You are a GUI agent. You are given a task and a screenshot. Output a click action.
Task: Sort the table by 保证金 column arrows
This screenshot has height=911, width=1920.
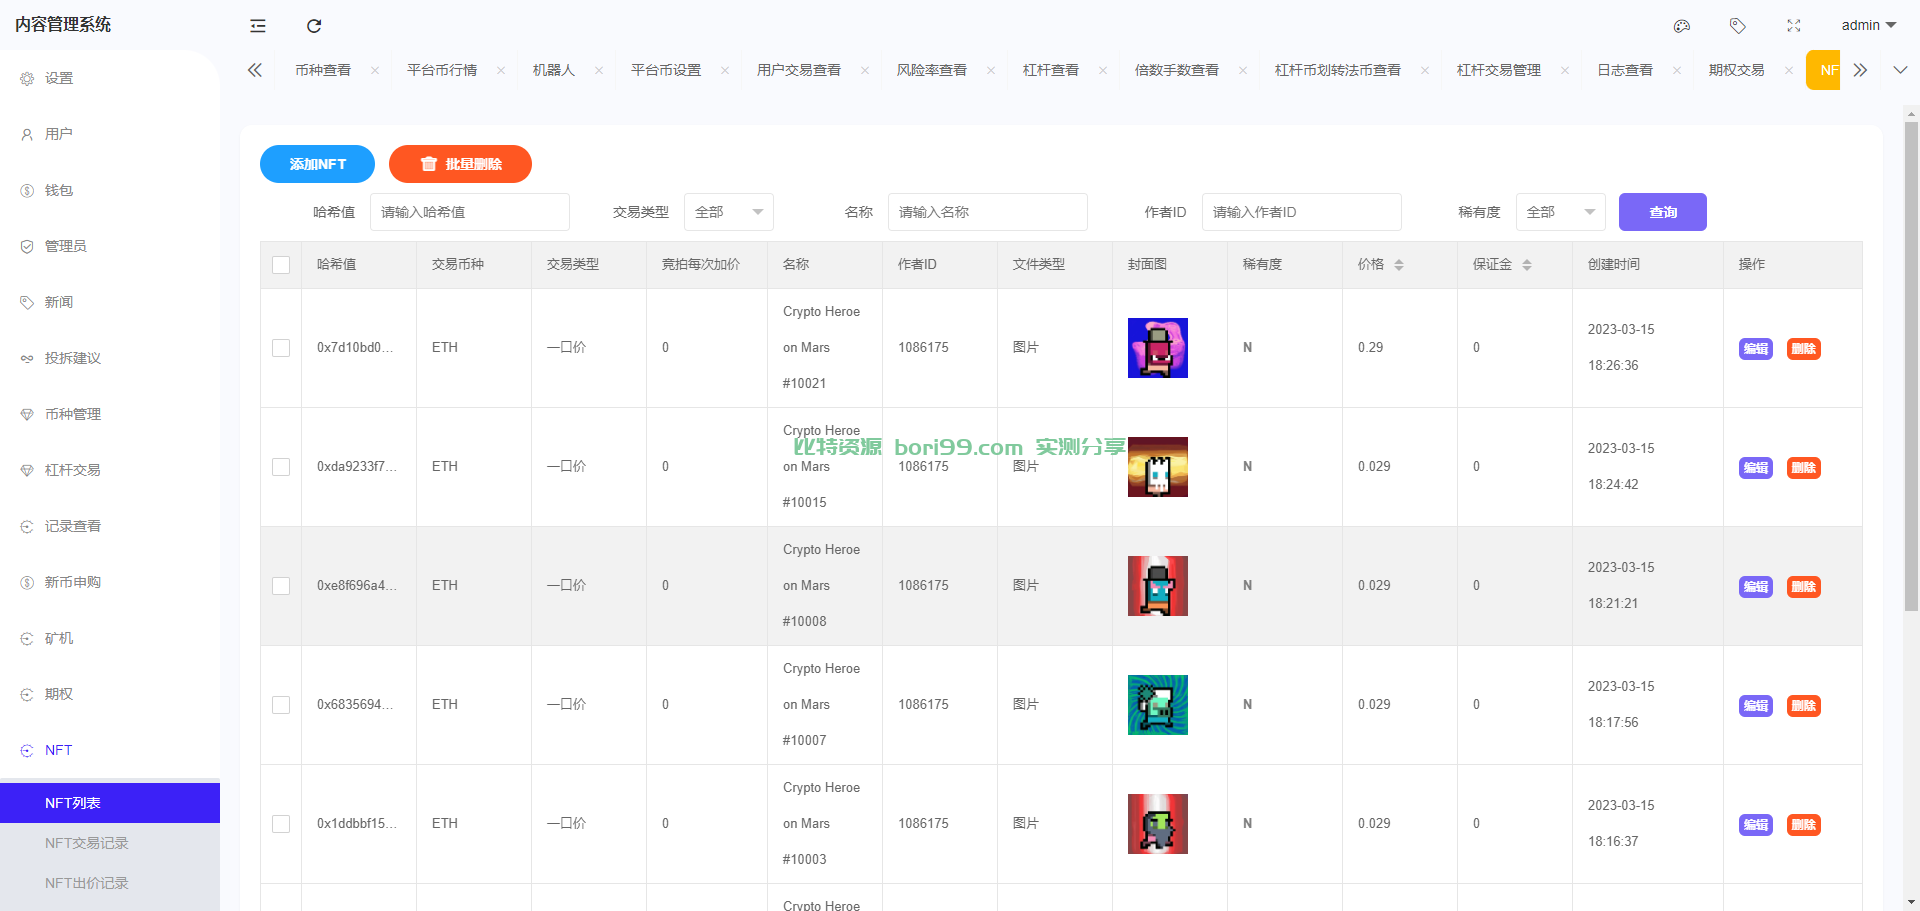(1527, 265)
